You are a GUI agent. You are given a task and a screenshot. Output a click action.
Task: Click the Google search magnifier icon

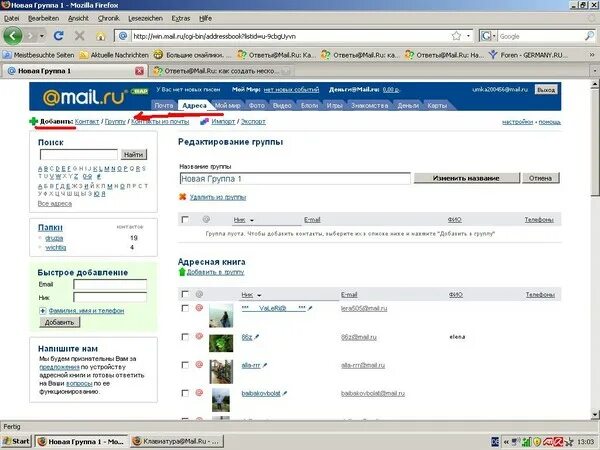click(x=589, y=36)
